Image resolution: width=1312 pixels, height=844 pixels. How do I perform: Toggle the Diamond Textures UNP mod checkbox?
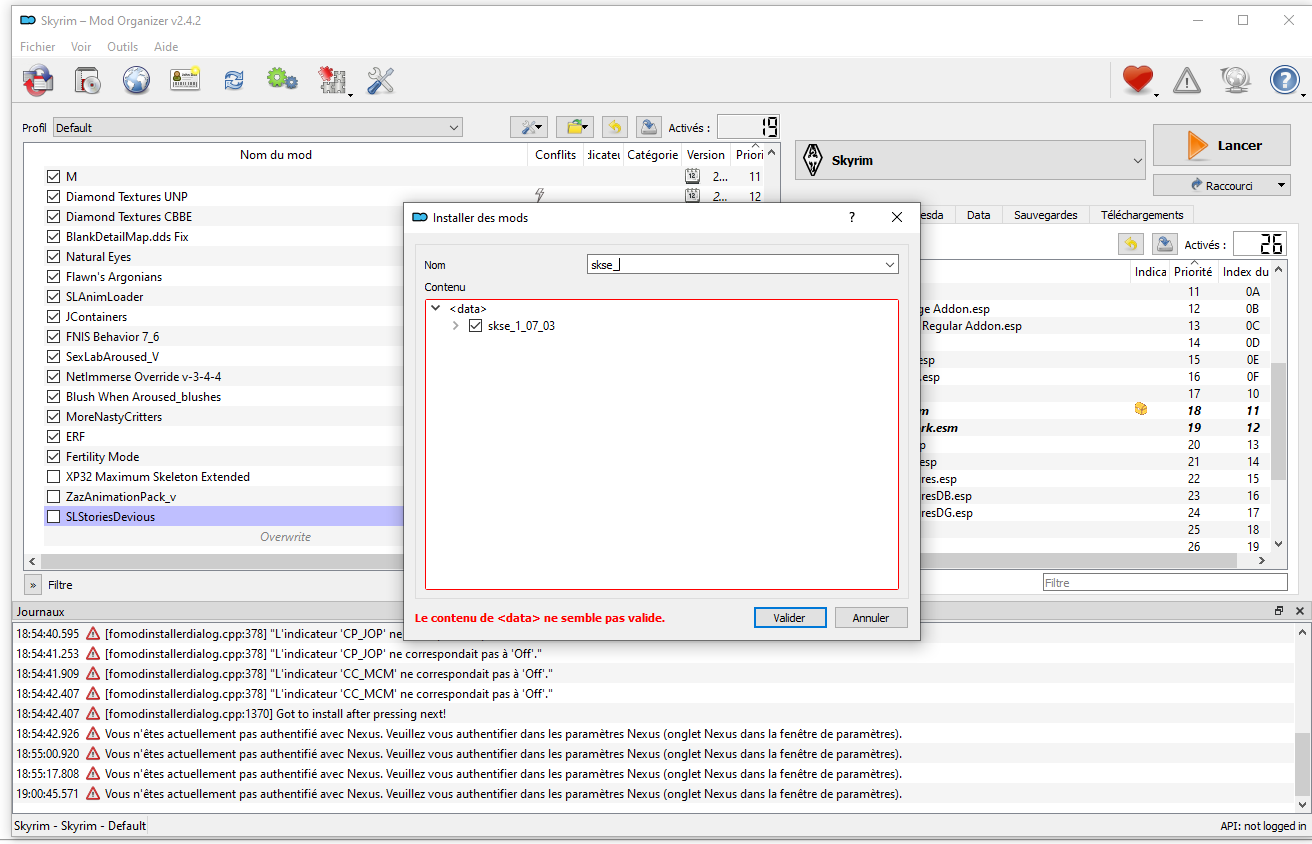pyautogui.click(x=54, y=197)
